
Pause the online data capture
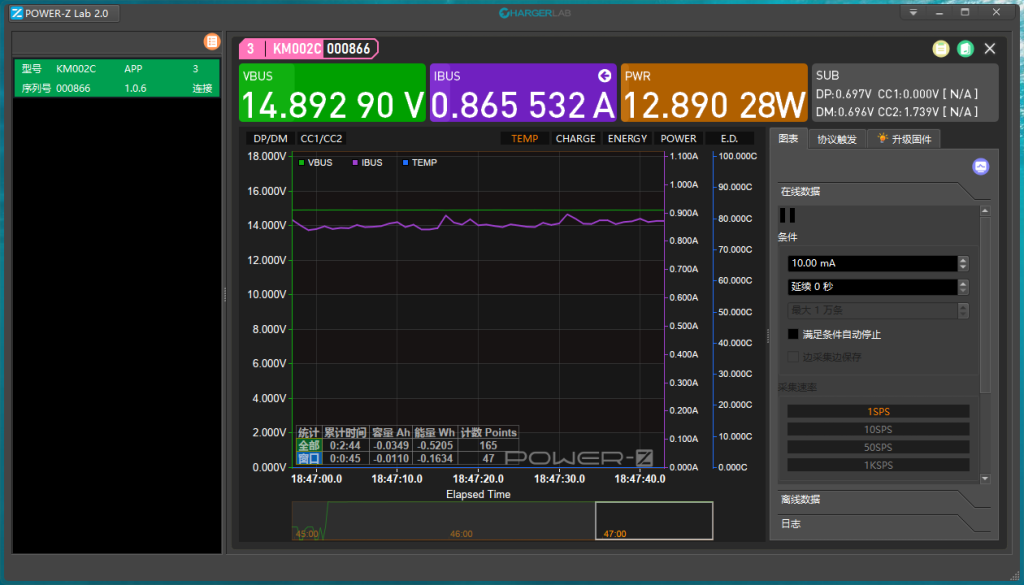coord(788,215)
